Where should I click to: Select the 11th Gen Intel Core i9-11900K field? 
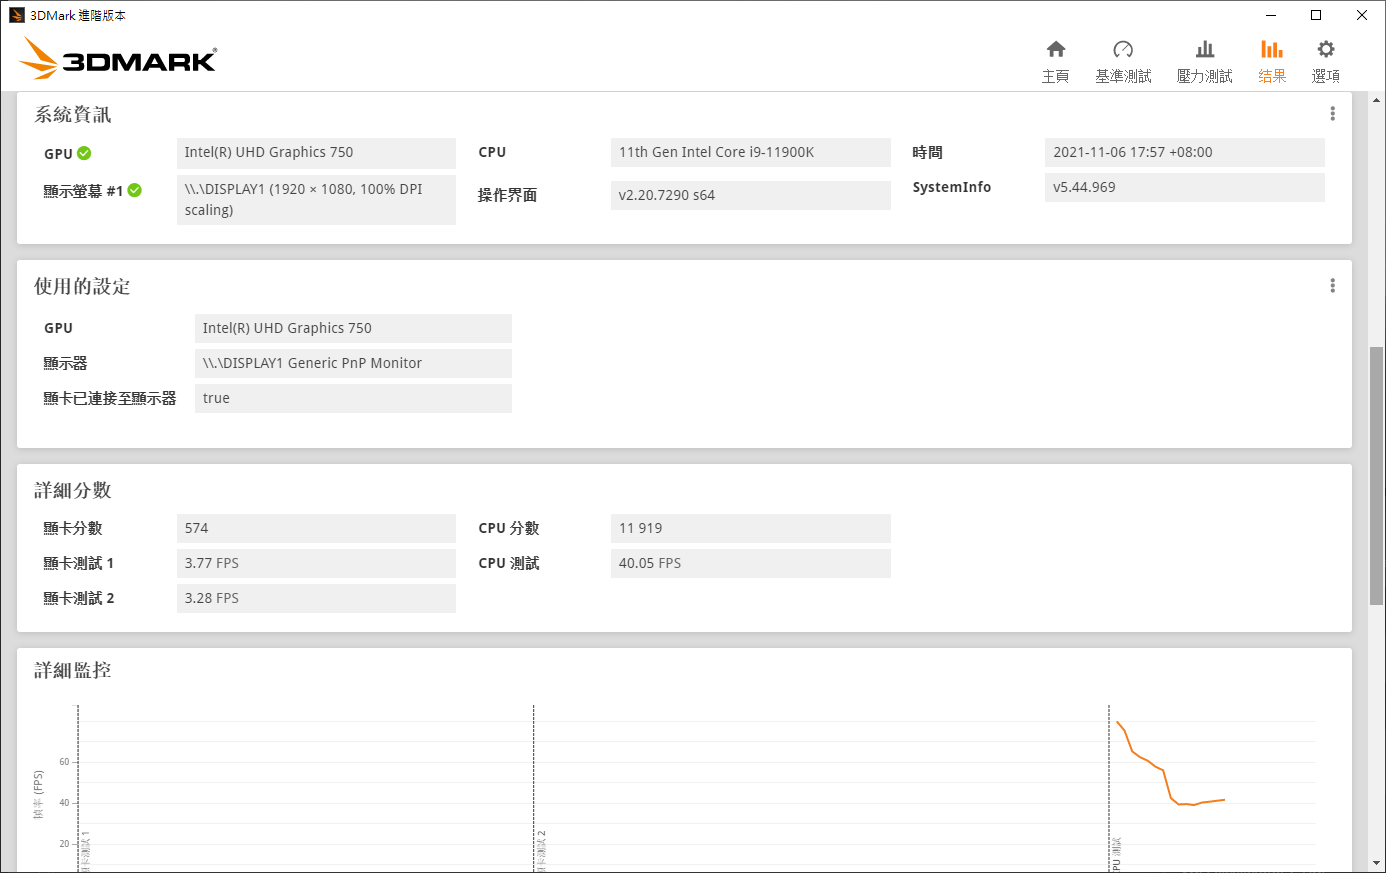click(x=751, y=152)
